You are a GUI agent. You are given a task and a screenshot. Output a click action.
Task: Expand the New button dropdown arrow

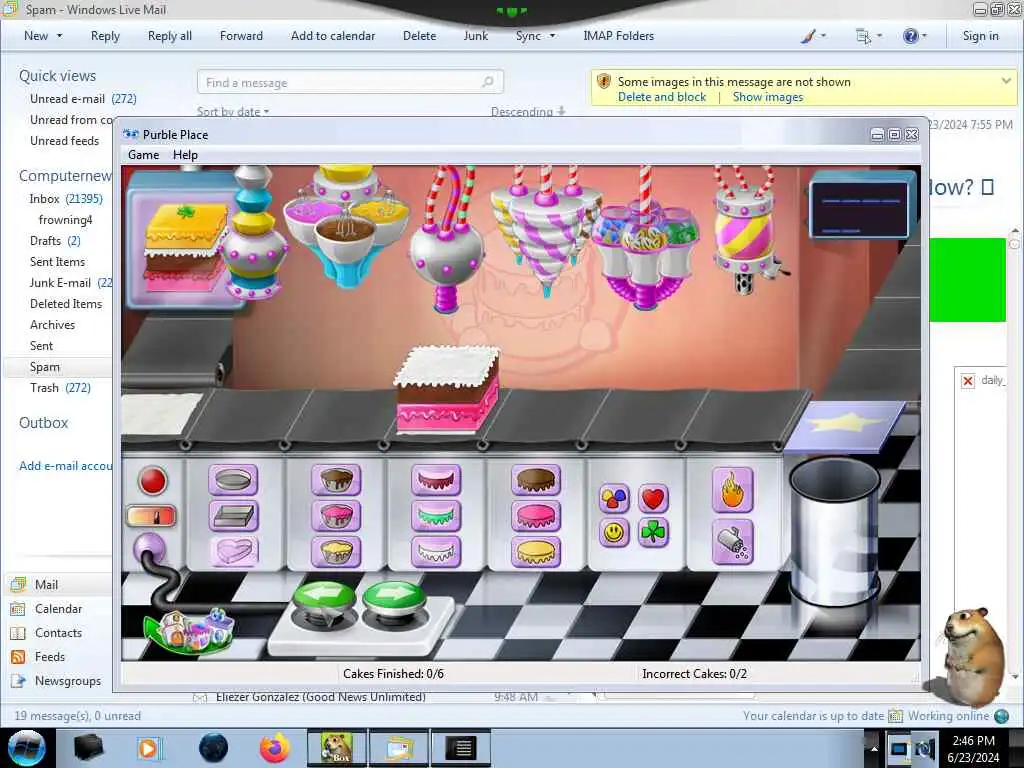click(59, 36)
